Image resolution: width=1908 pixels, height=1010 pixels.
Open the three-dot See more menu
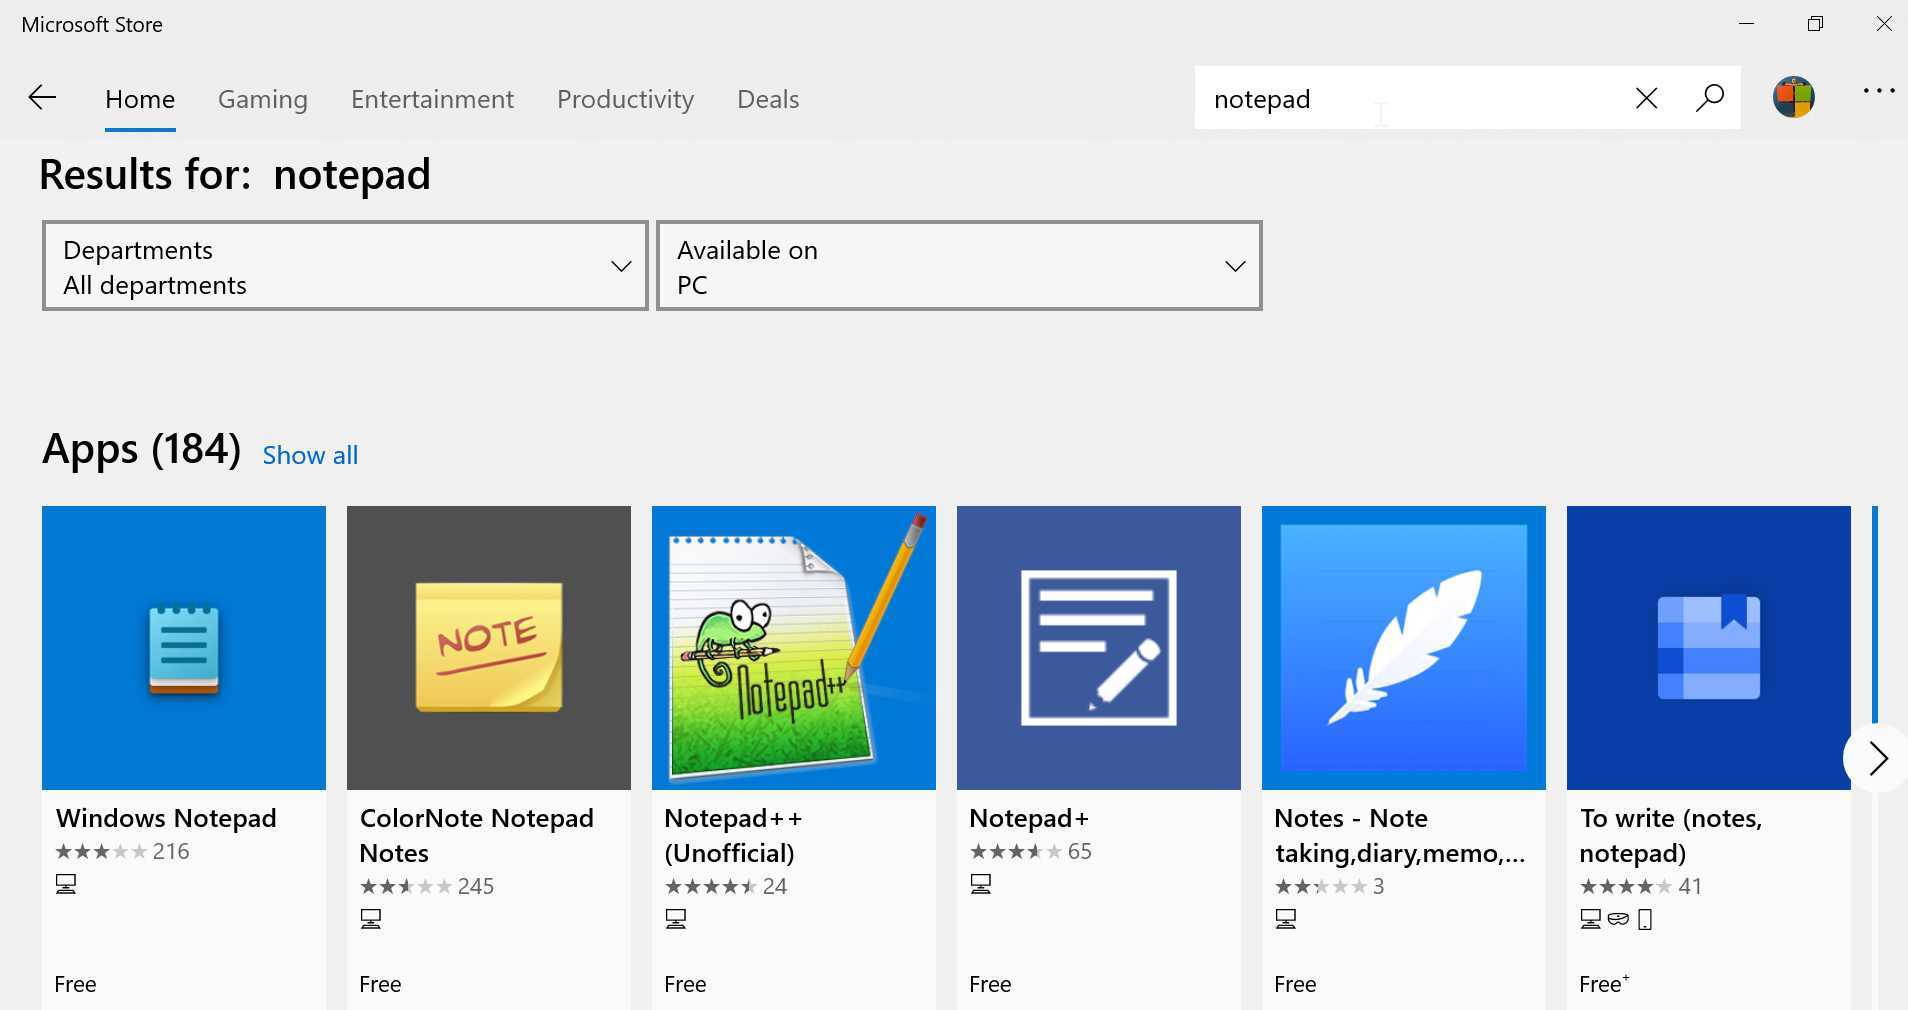pos(1879,92)
